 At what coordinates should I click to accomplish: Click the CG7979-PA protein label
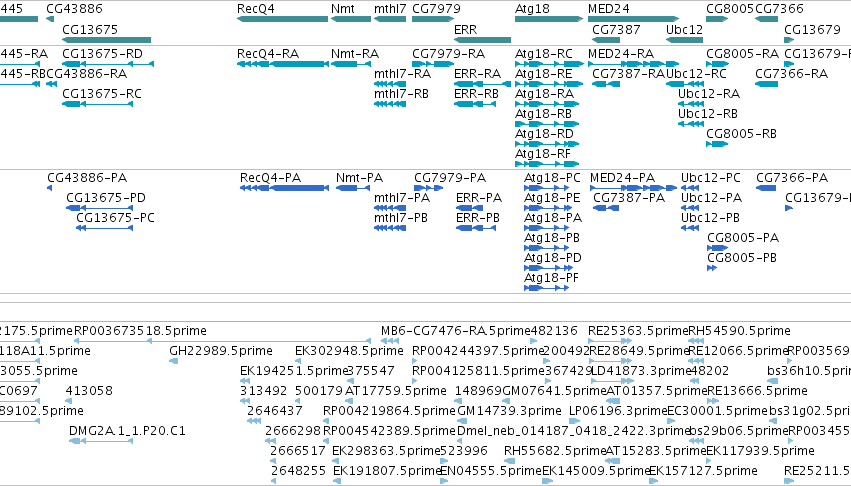pos(450,178)
